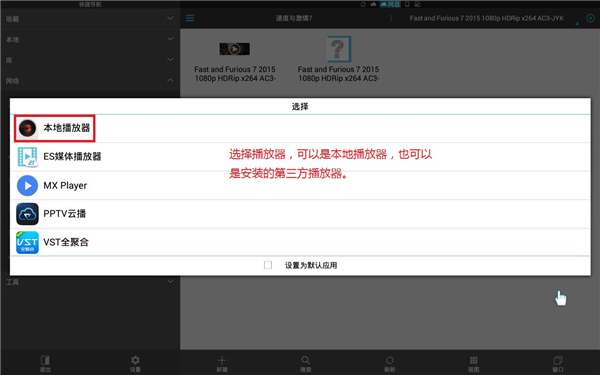This screenshot has width=600, height=375.
Task: Open the 窗口 windows icon
Action: point(558,360)
